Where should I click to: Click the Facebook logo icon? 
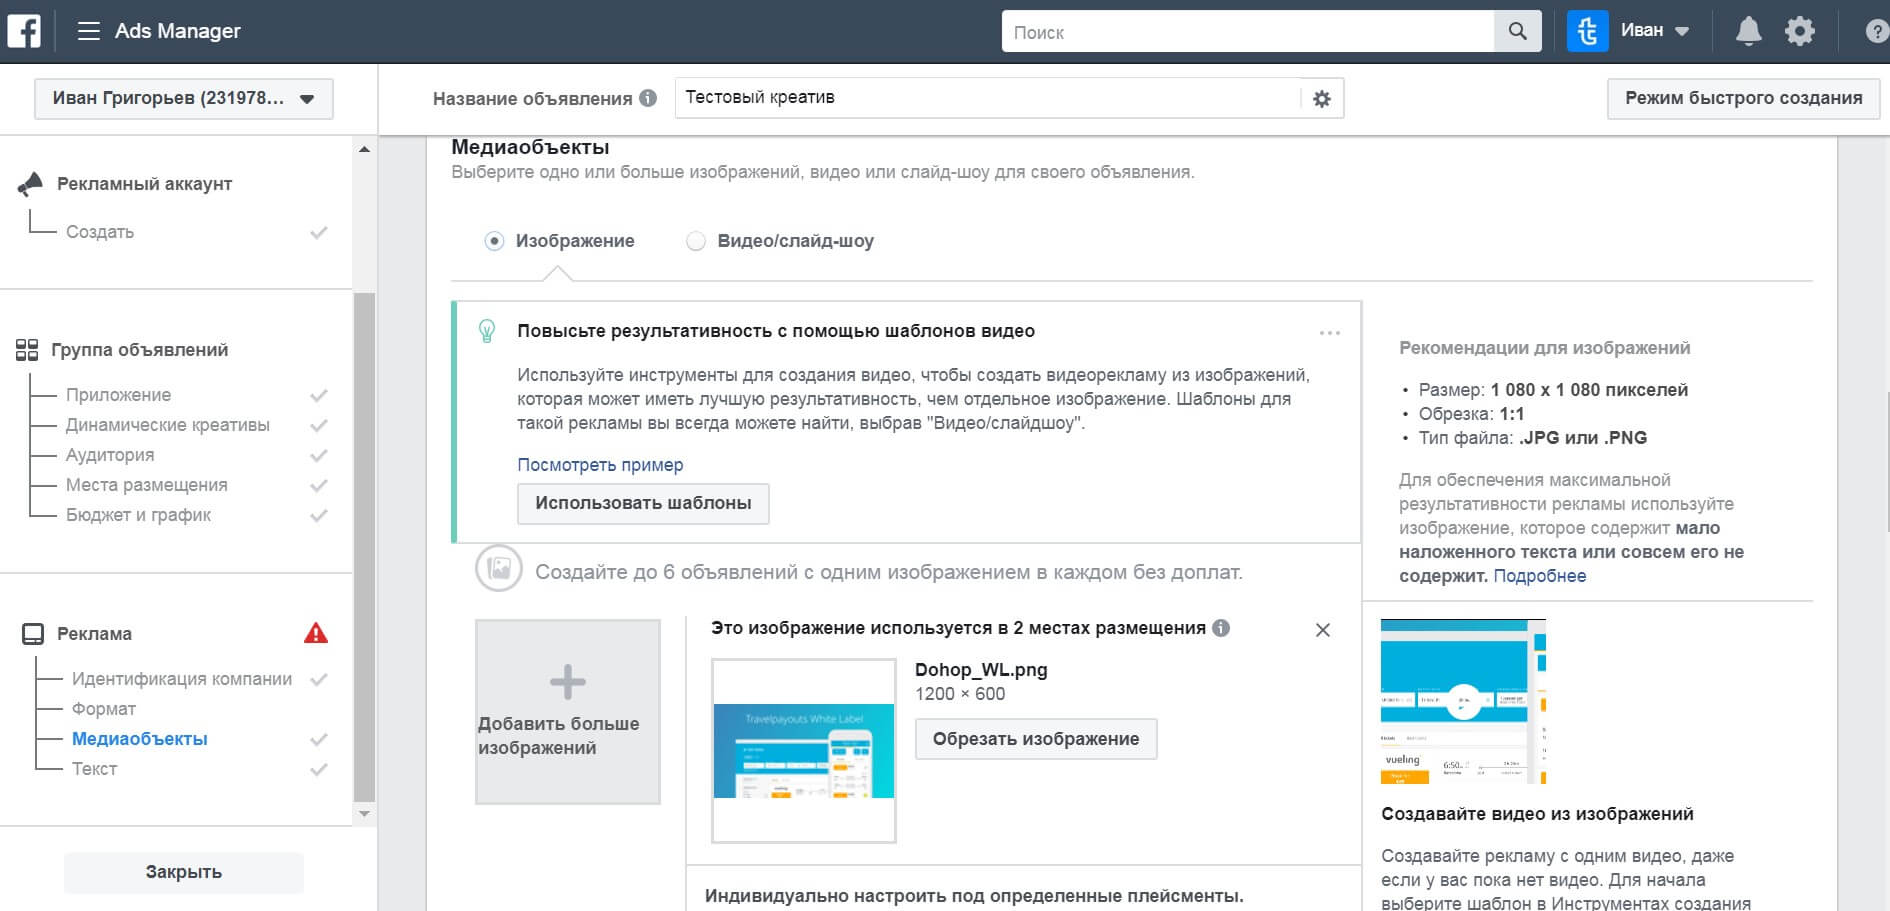(24, 31)
